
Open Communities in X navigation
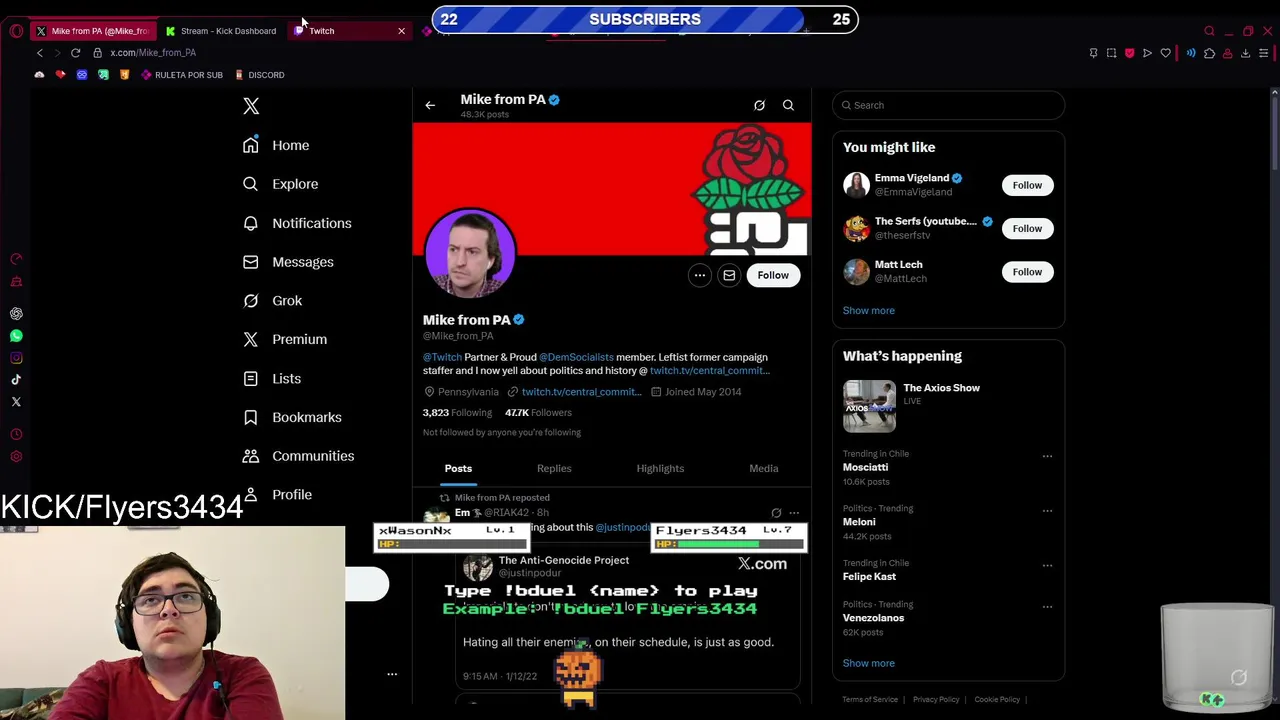(298, 456)
